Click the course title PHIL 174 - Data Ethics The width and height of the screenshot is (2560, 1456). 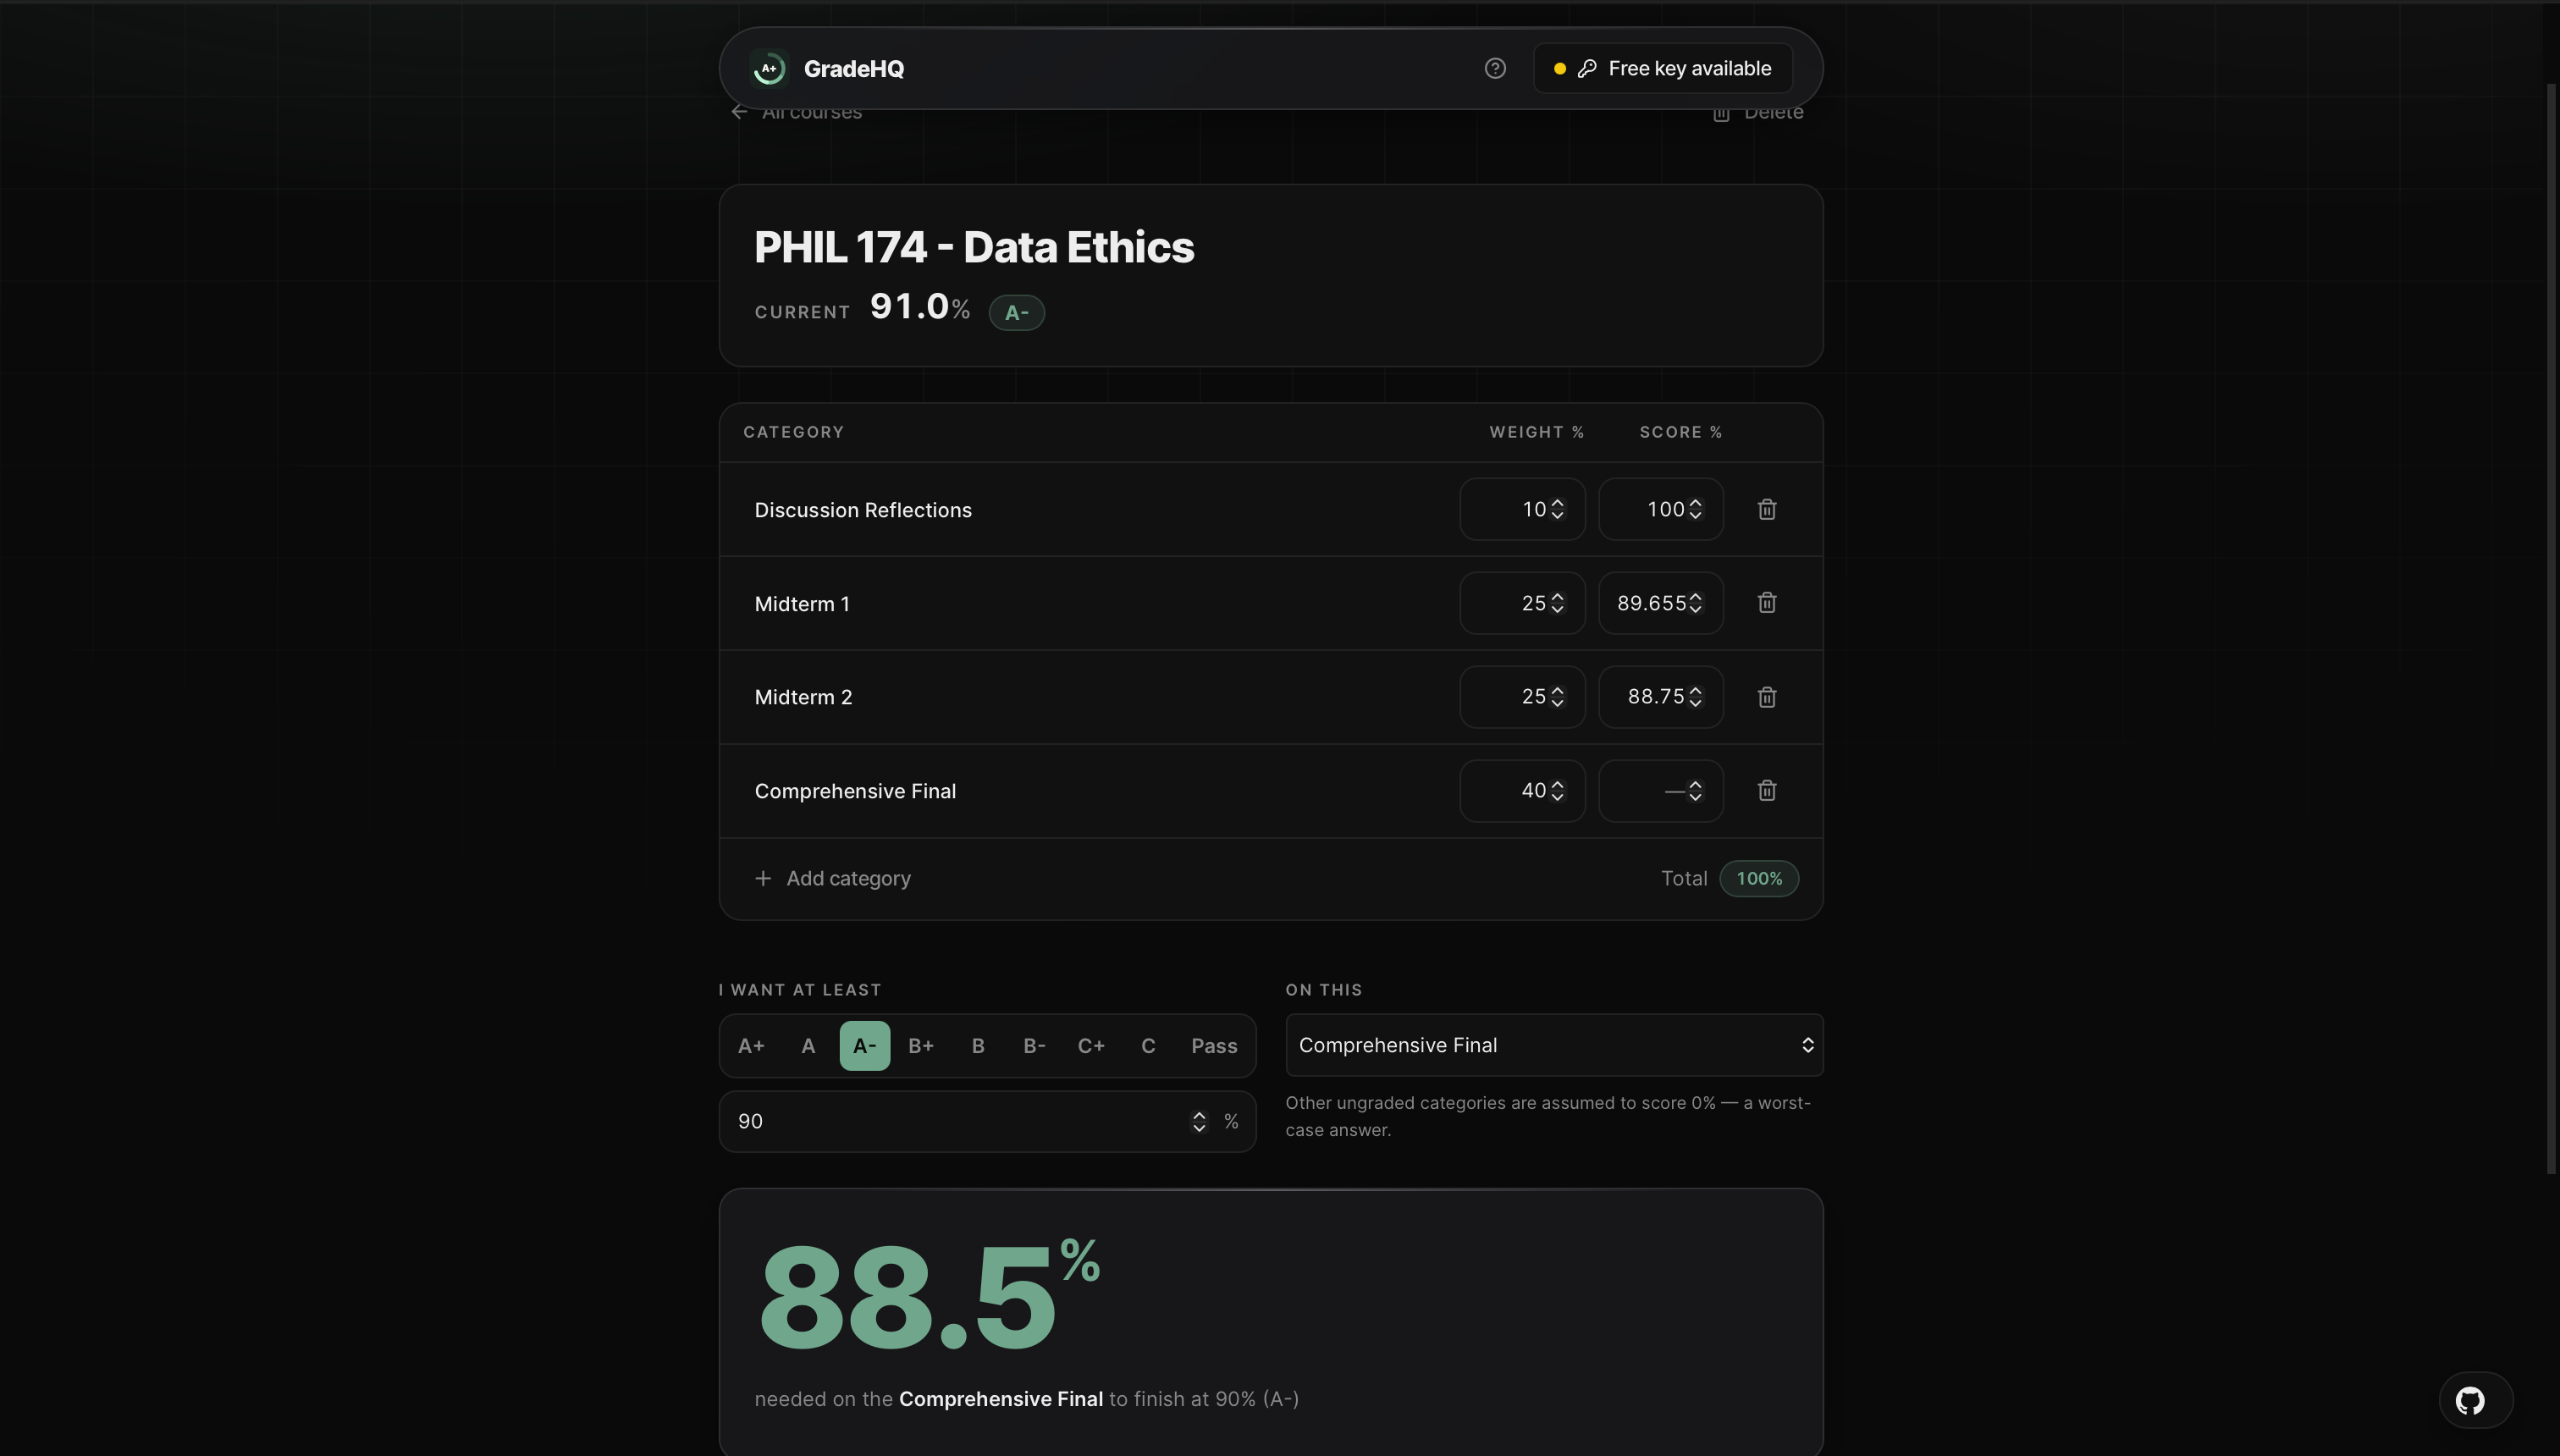[974, 247]
